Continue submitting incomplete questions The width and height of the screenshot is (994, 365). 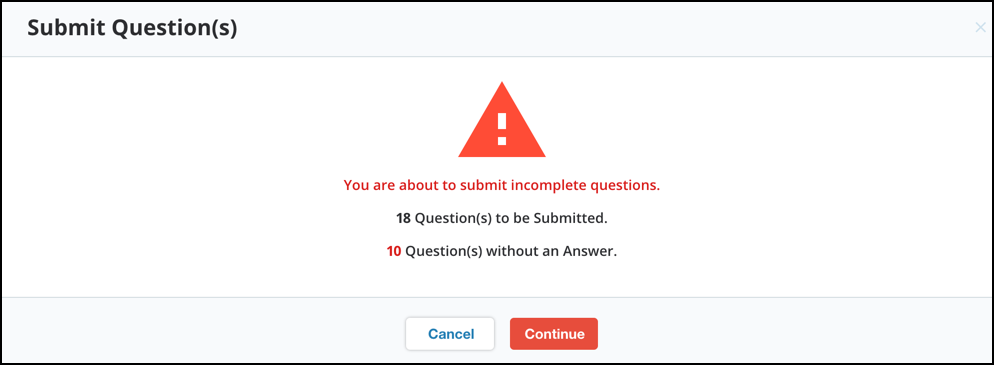pos(554,334)
